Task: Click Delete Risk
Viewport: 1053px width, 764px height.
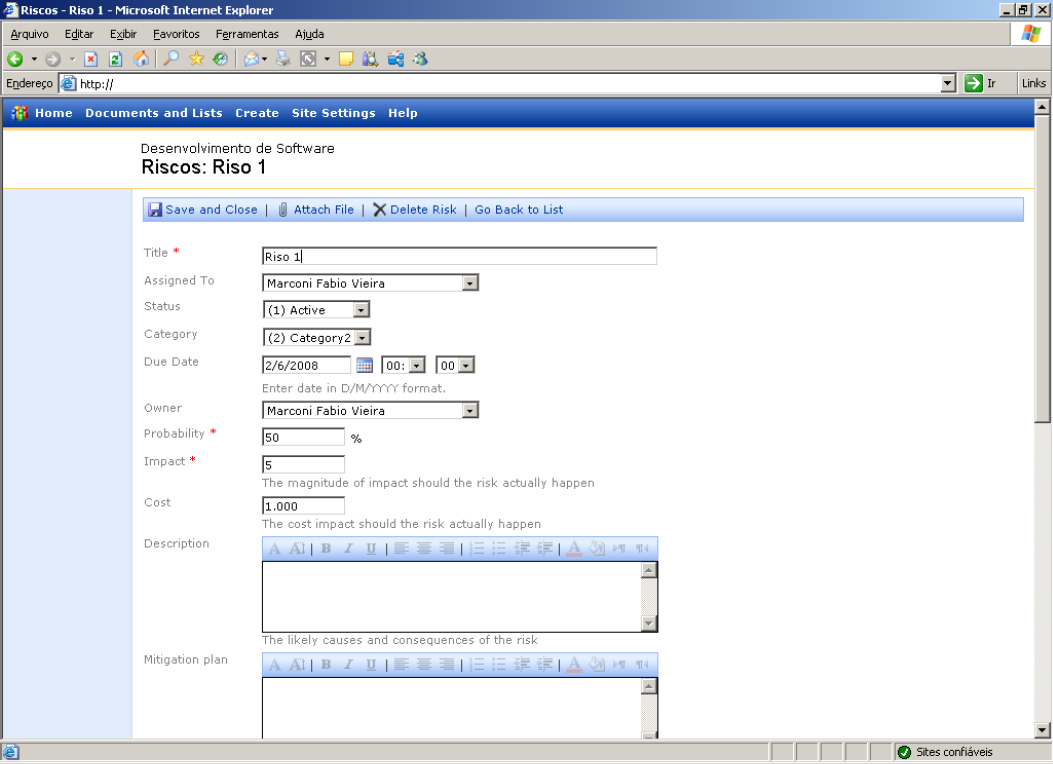Action: (x=415, y=209)
